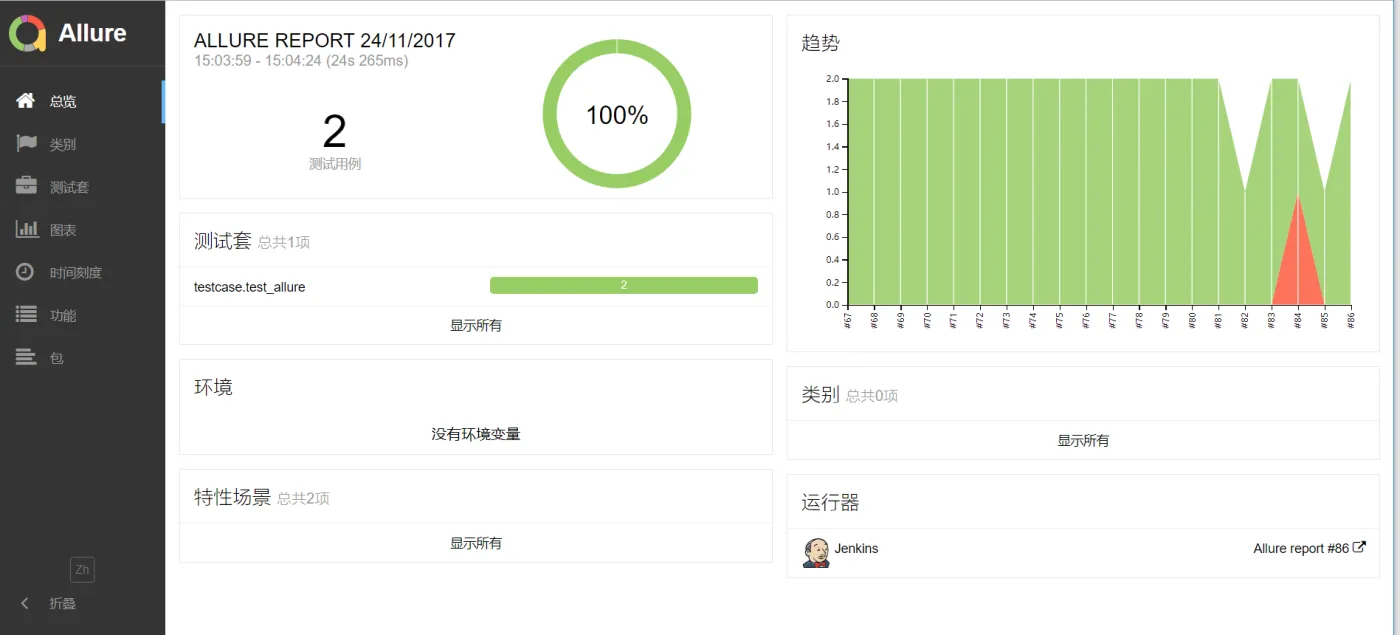Image resolution: width=1400 pixels, height=635 pixels.
Task: Click the ALLURE REPORT 24/11/2017 title
Action: point(325,41)
